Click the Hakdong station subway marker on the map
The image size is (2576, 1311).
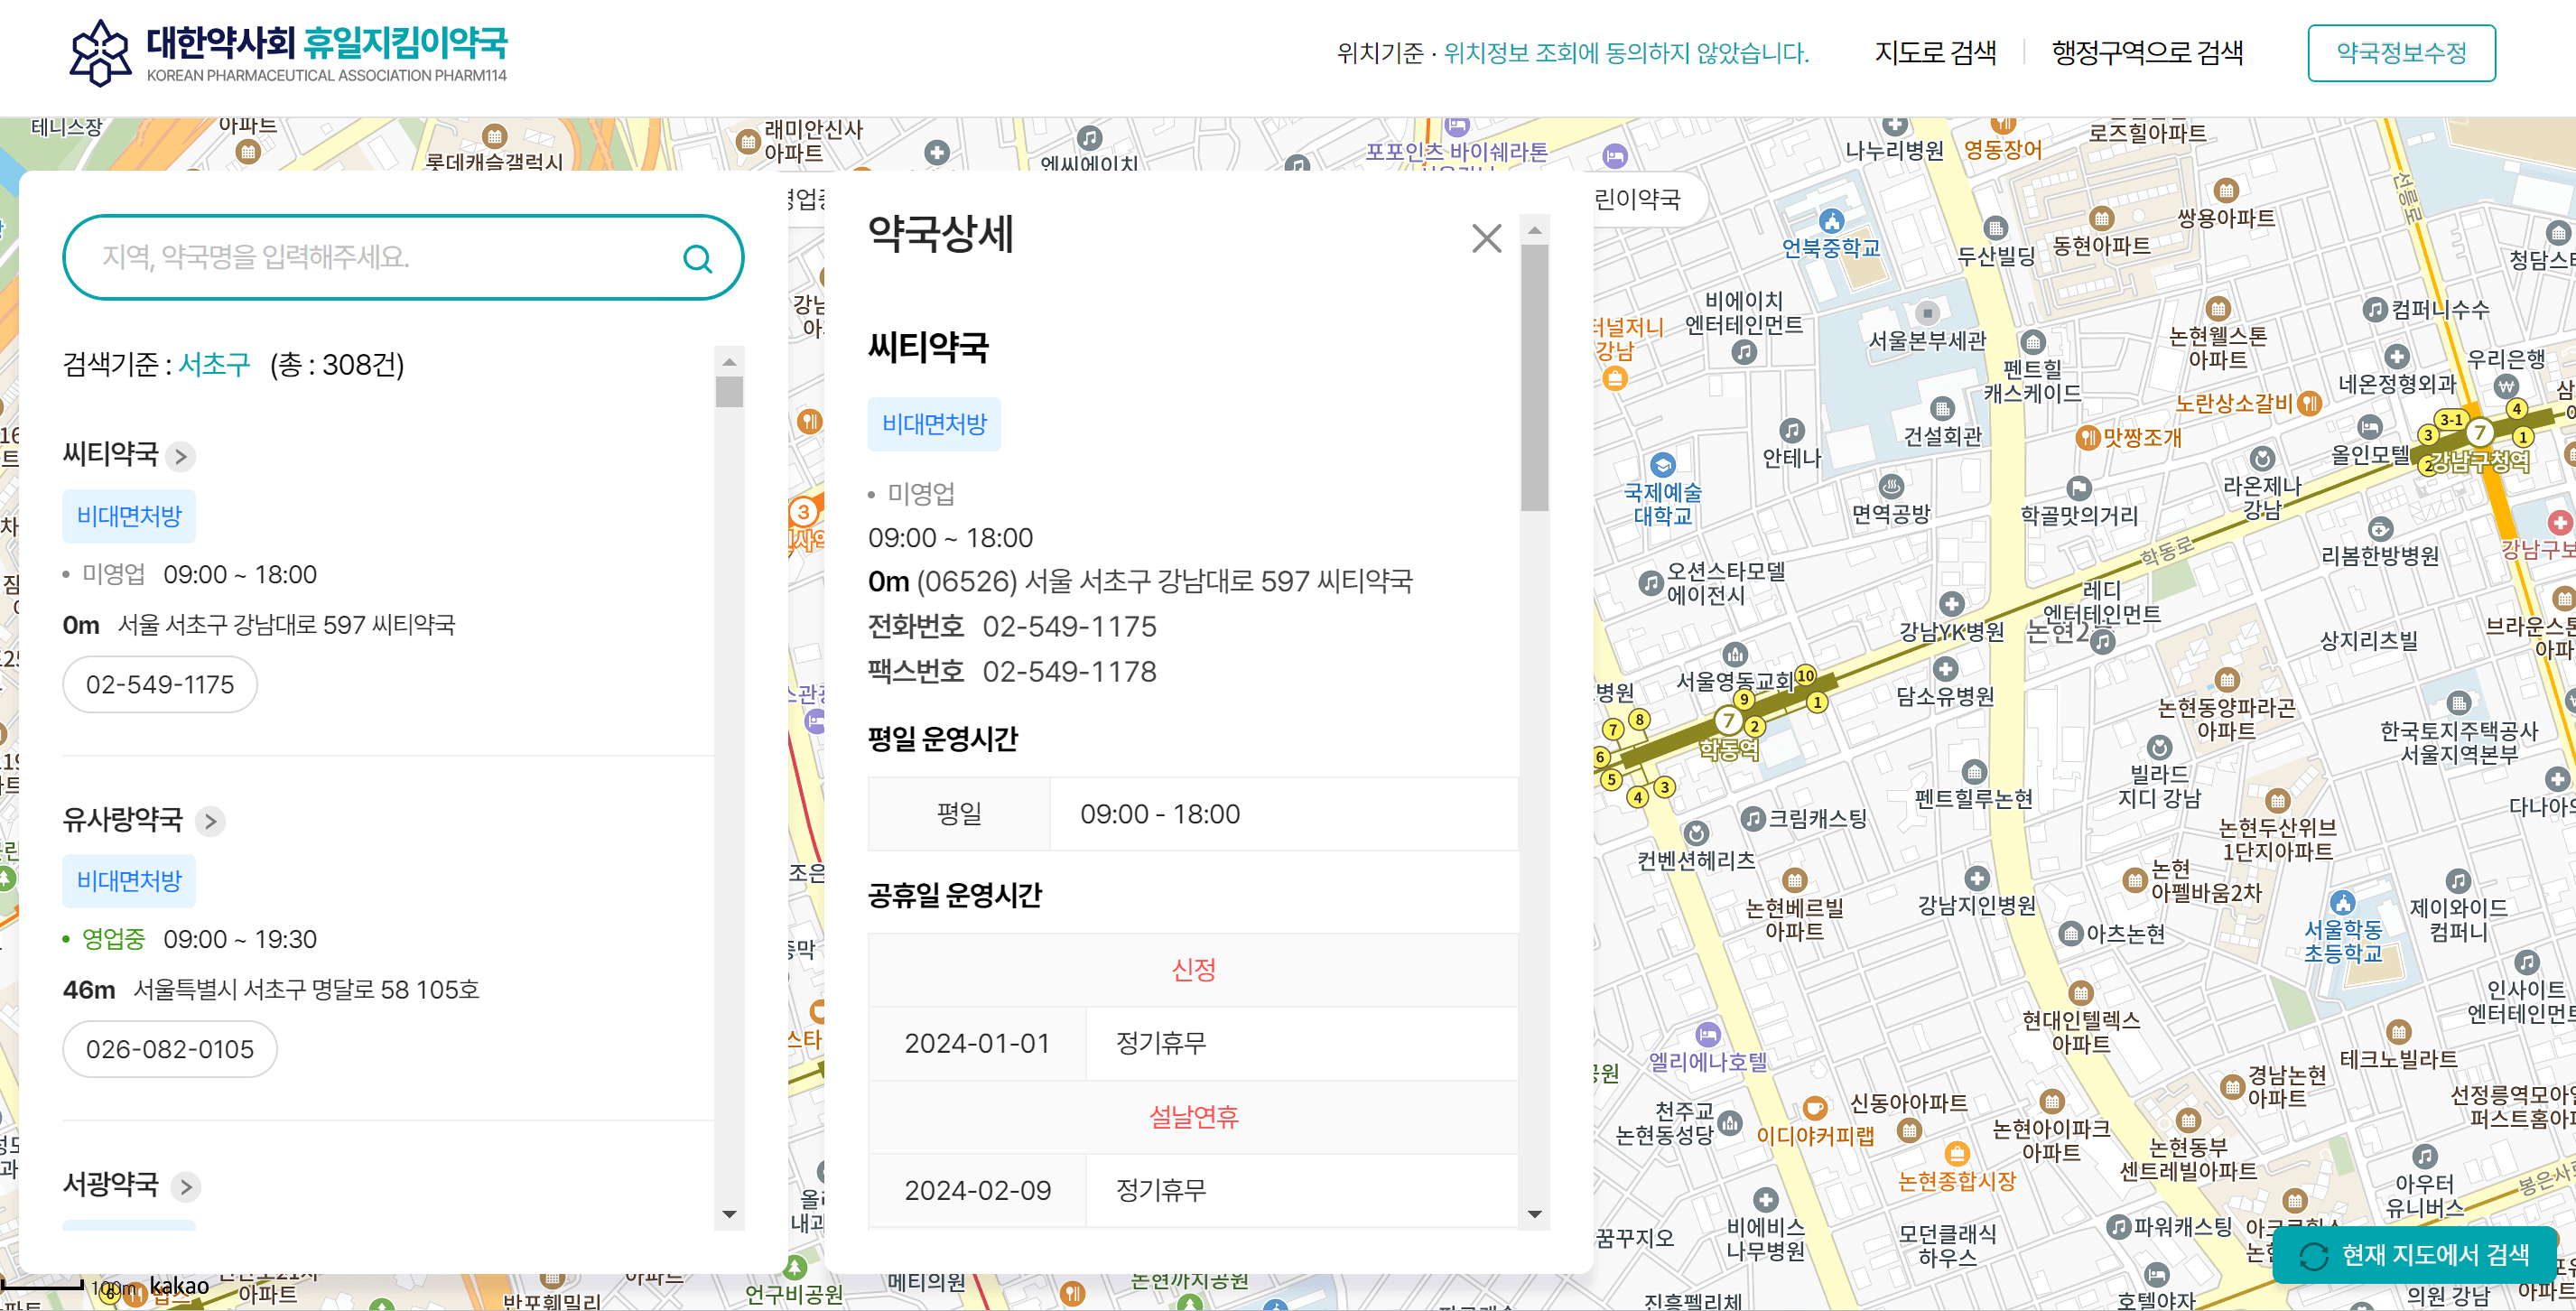click(x=1729, y=722)
